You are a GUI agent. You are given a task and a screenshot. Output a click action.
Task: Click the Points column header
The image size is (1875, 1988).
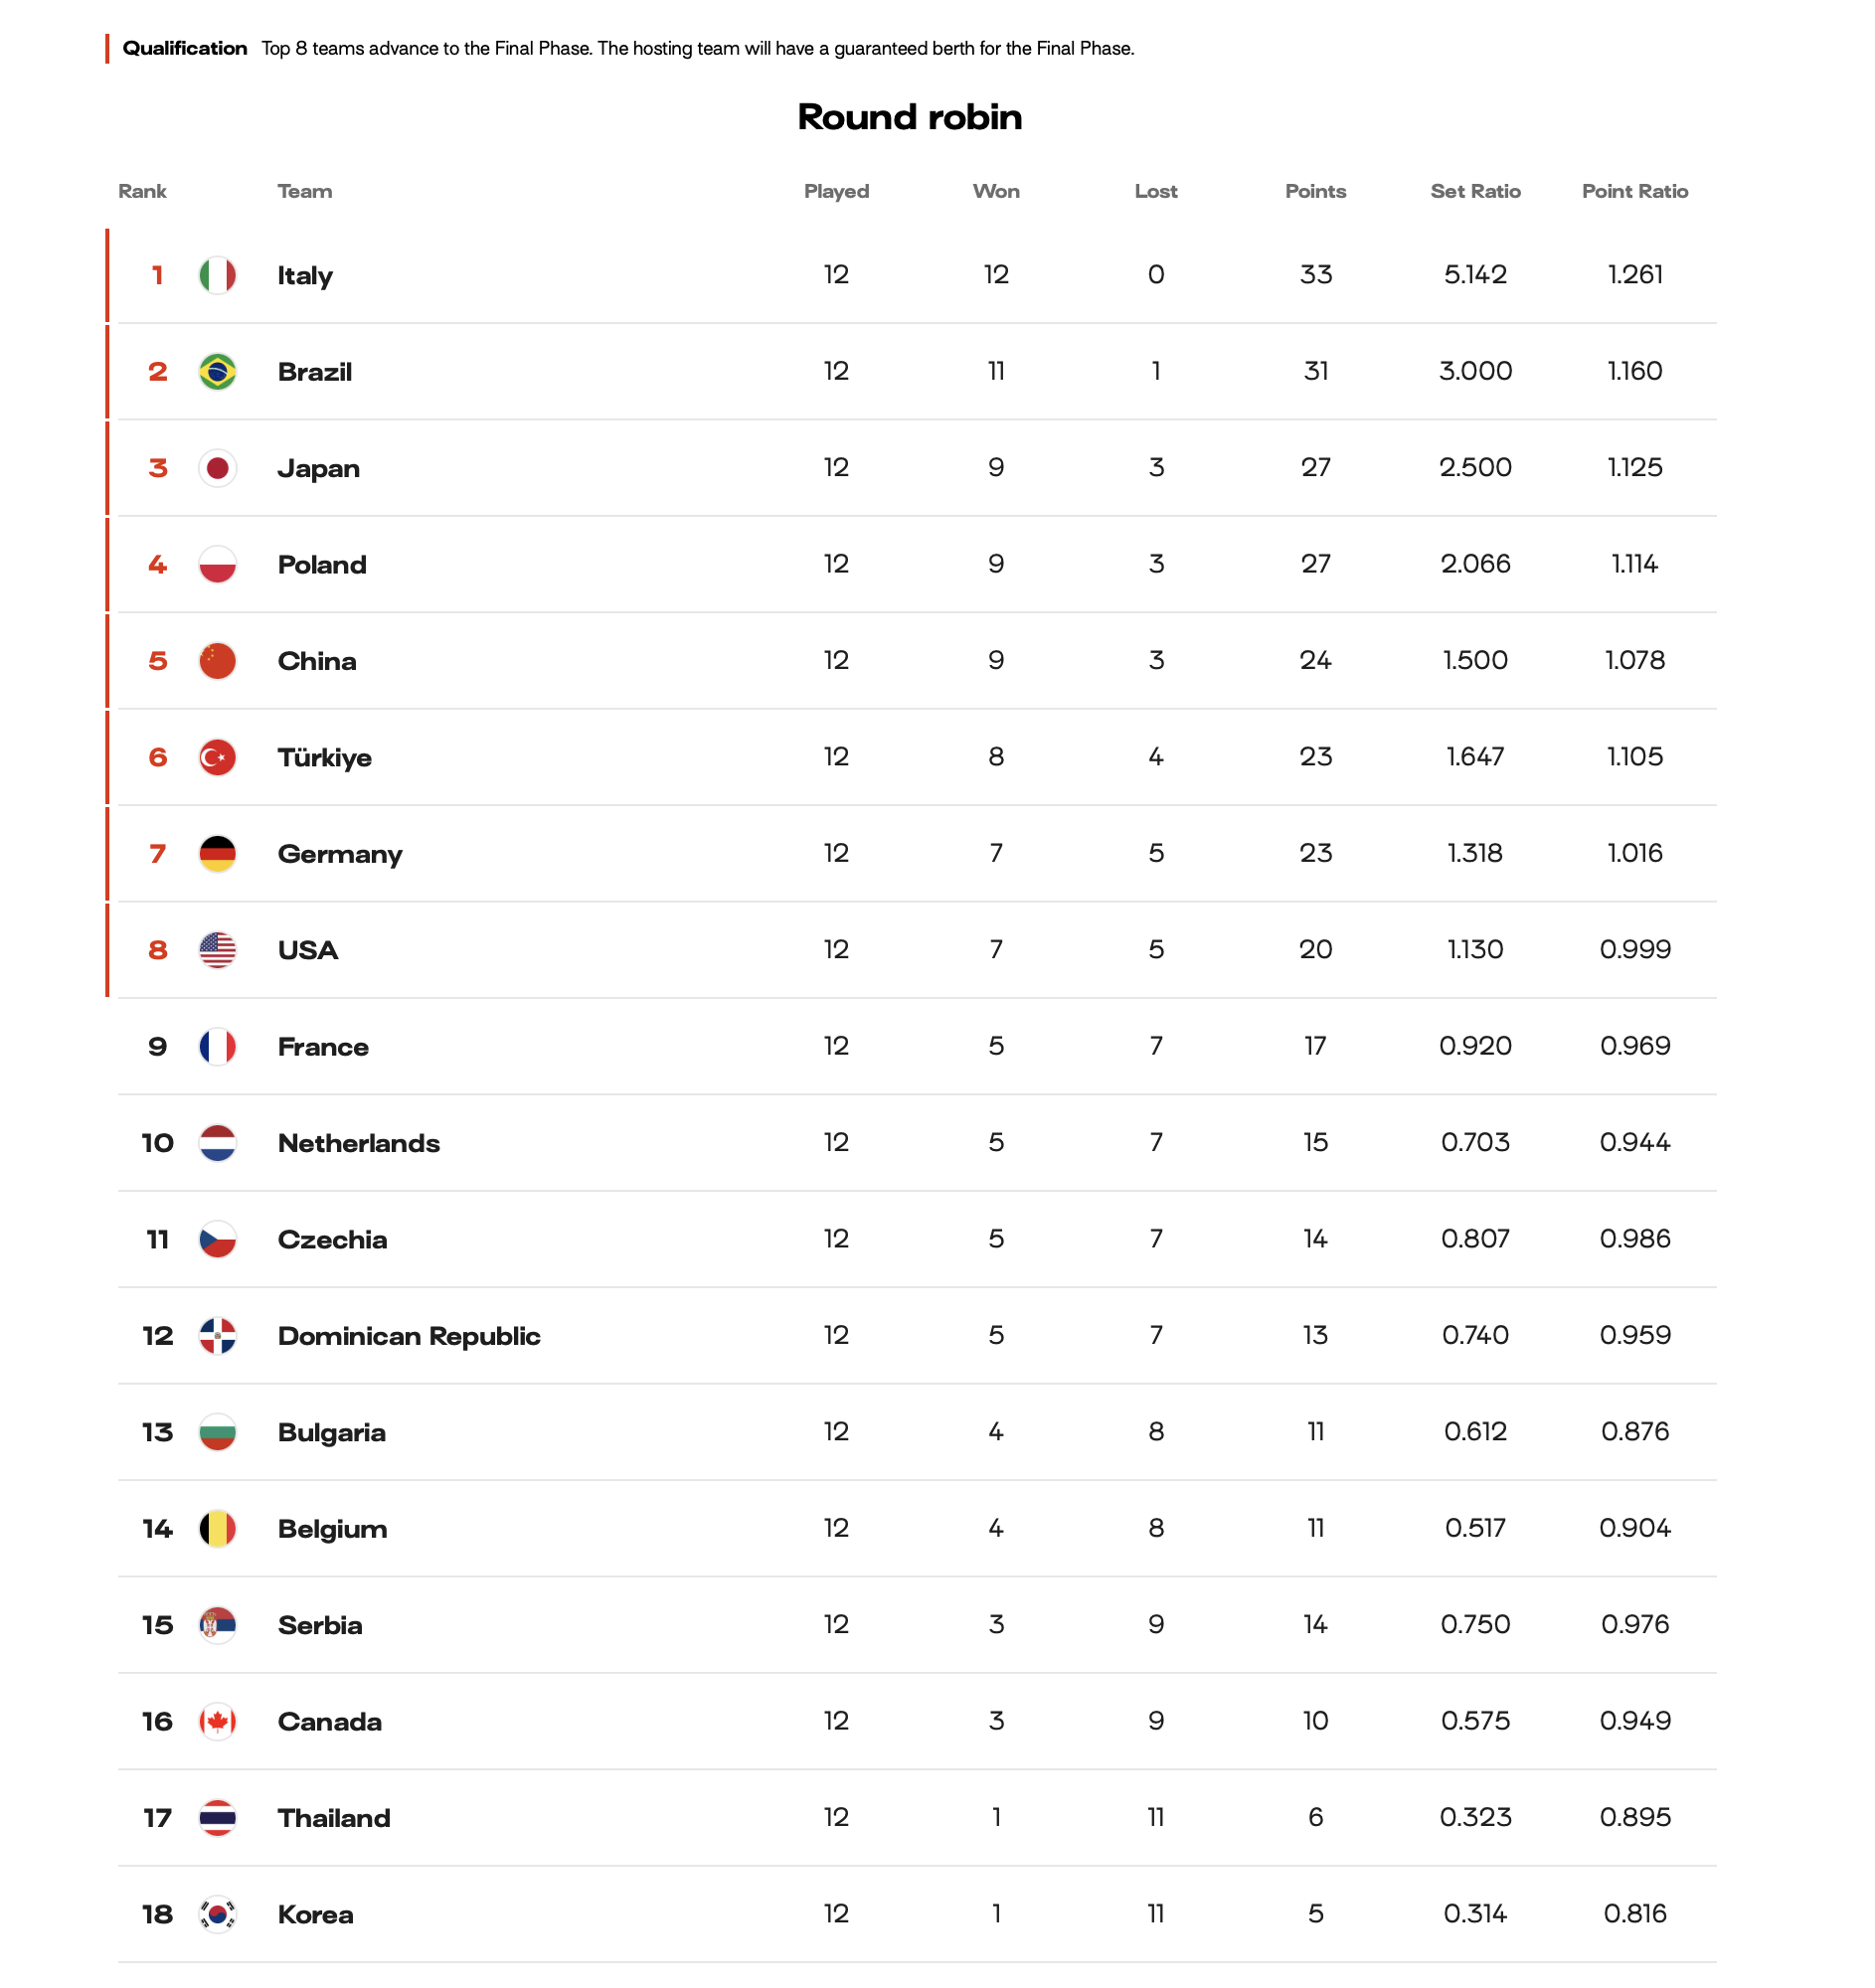point(1315,191)
